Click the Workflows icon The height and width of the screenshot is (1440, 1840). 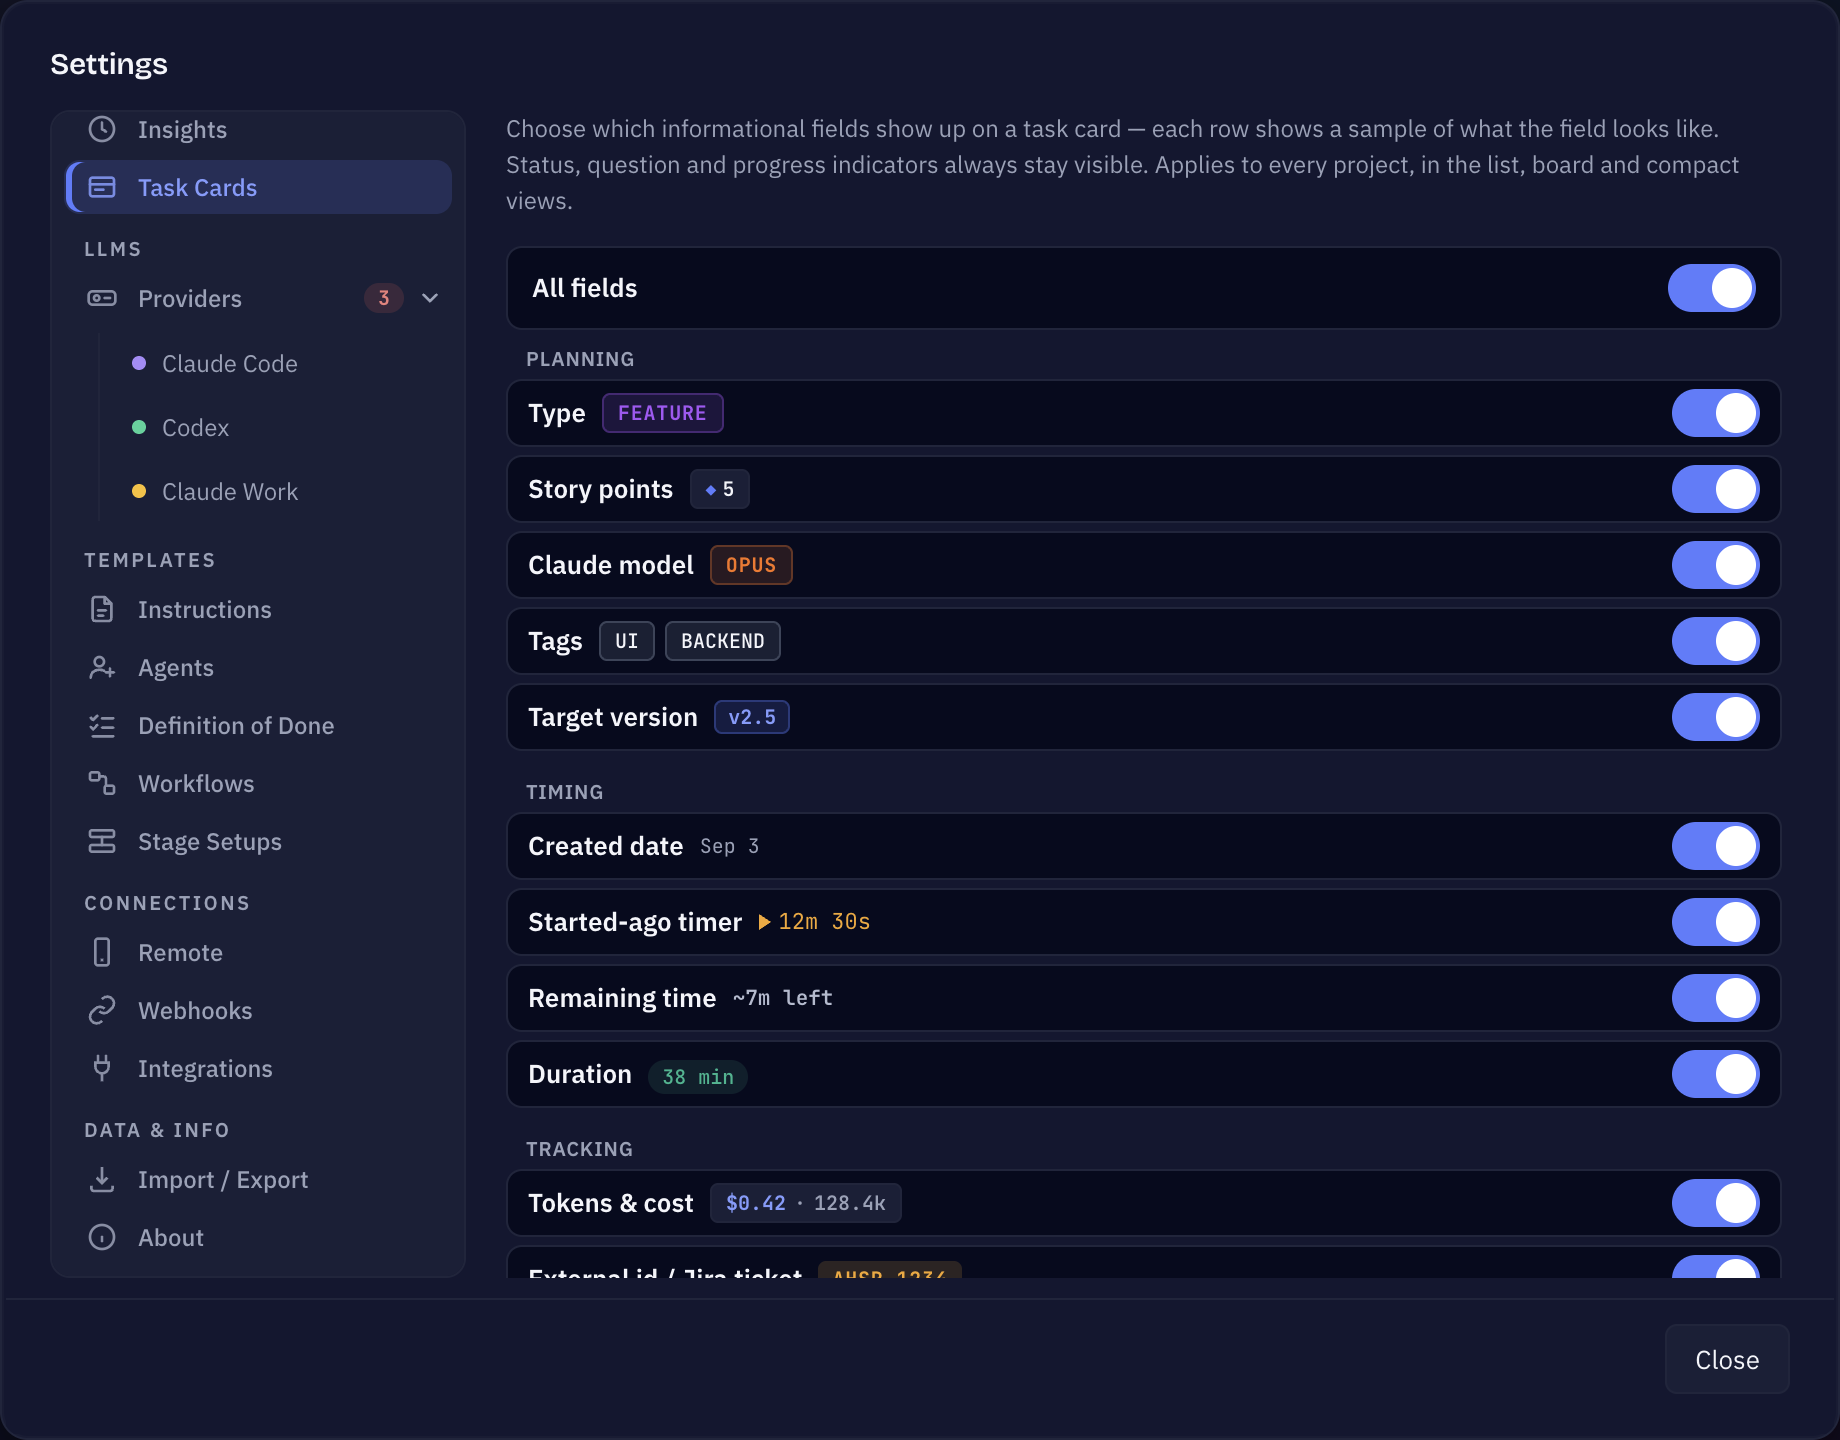[x=102, y=783]
